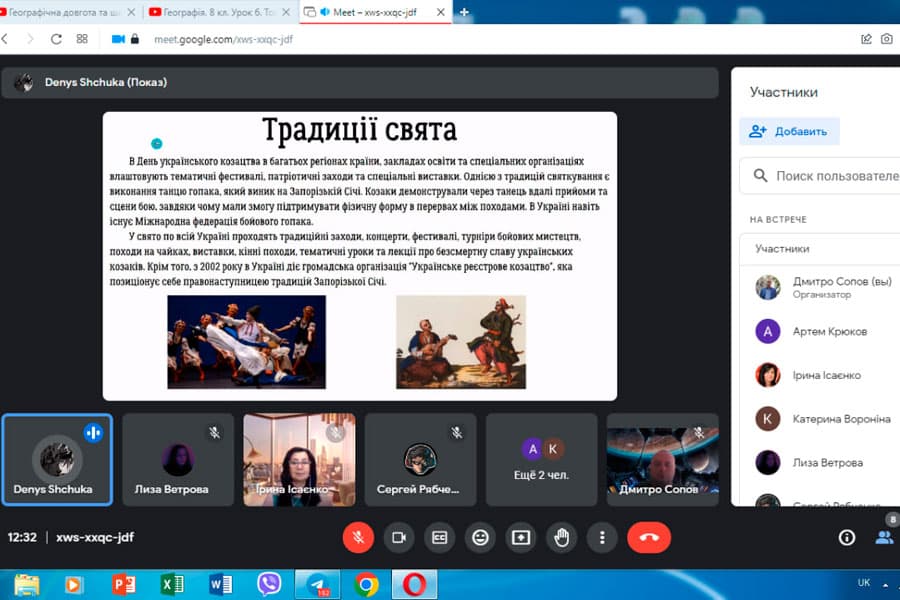This screenshot has width=900, height=600.
Task: Click the Добавить button to add people
Action: point(789,131)
